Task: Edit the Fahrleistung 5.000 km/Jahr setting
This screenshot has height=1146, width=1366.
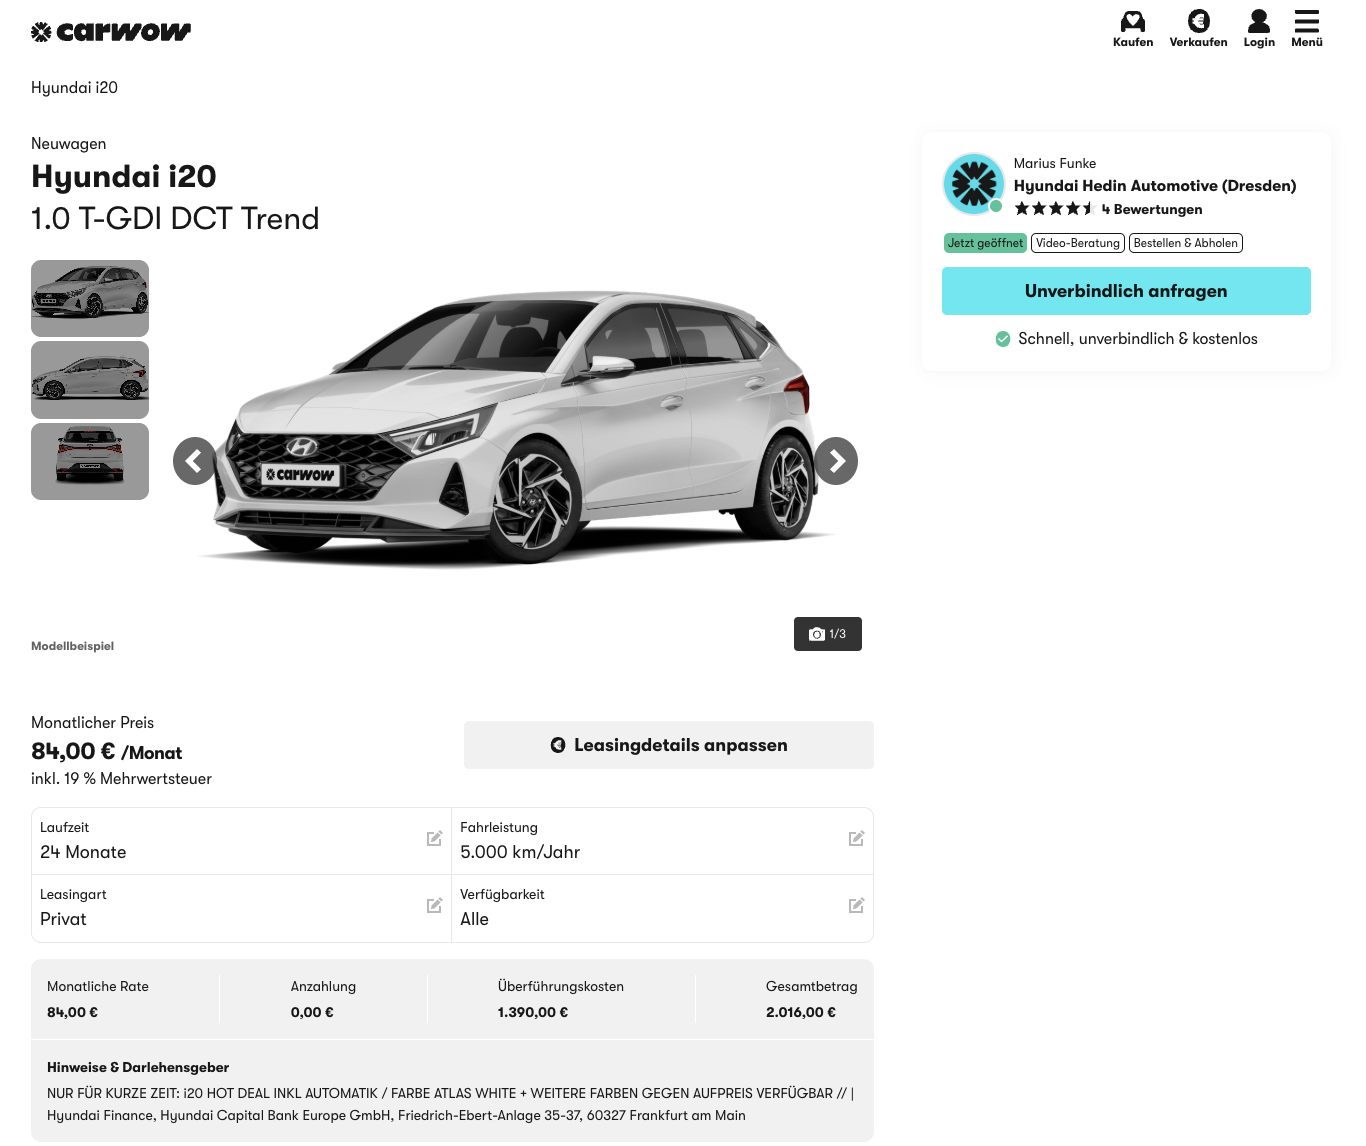Action: pos(856,839)
